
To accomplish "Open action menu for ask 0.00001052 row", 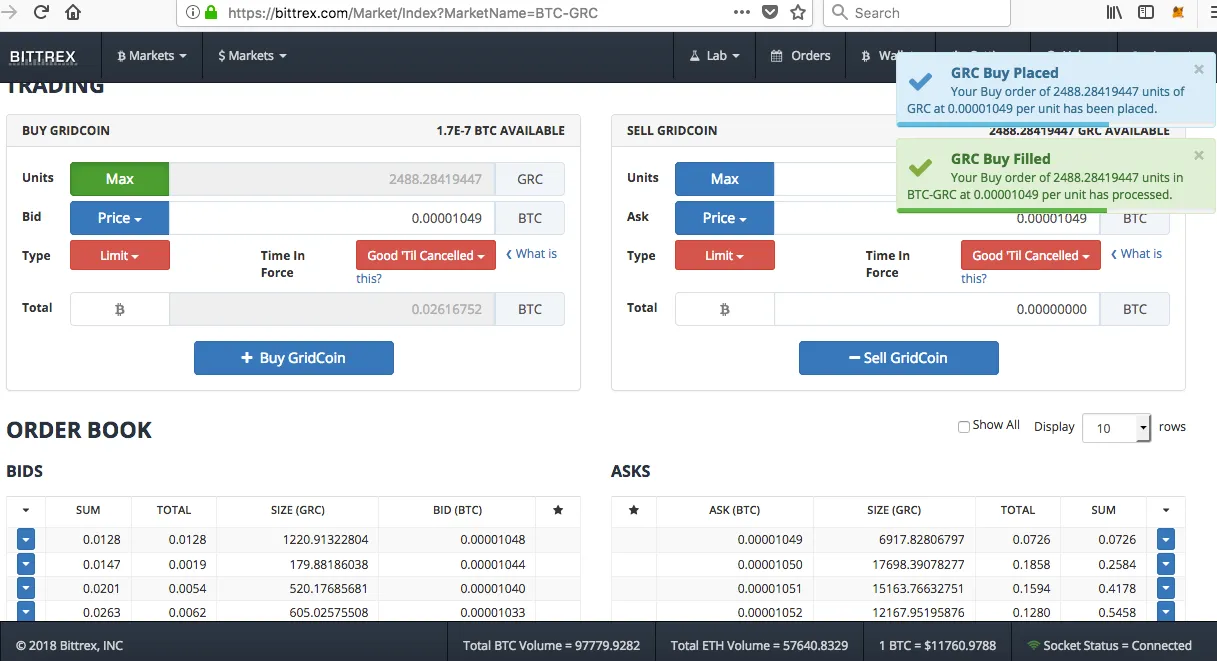I will (x=1166, y=612).
